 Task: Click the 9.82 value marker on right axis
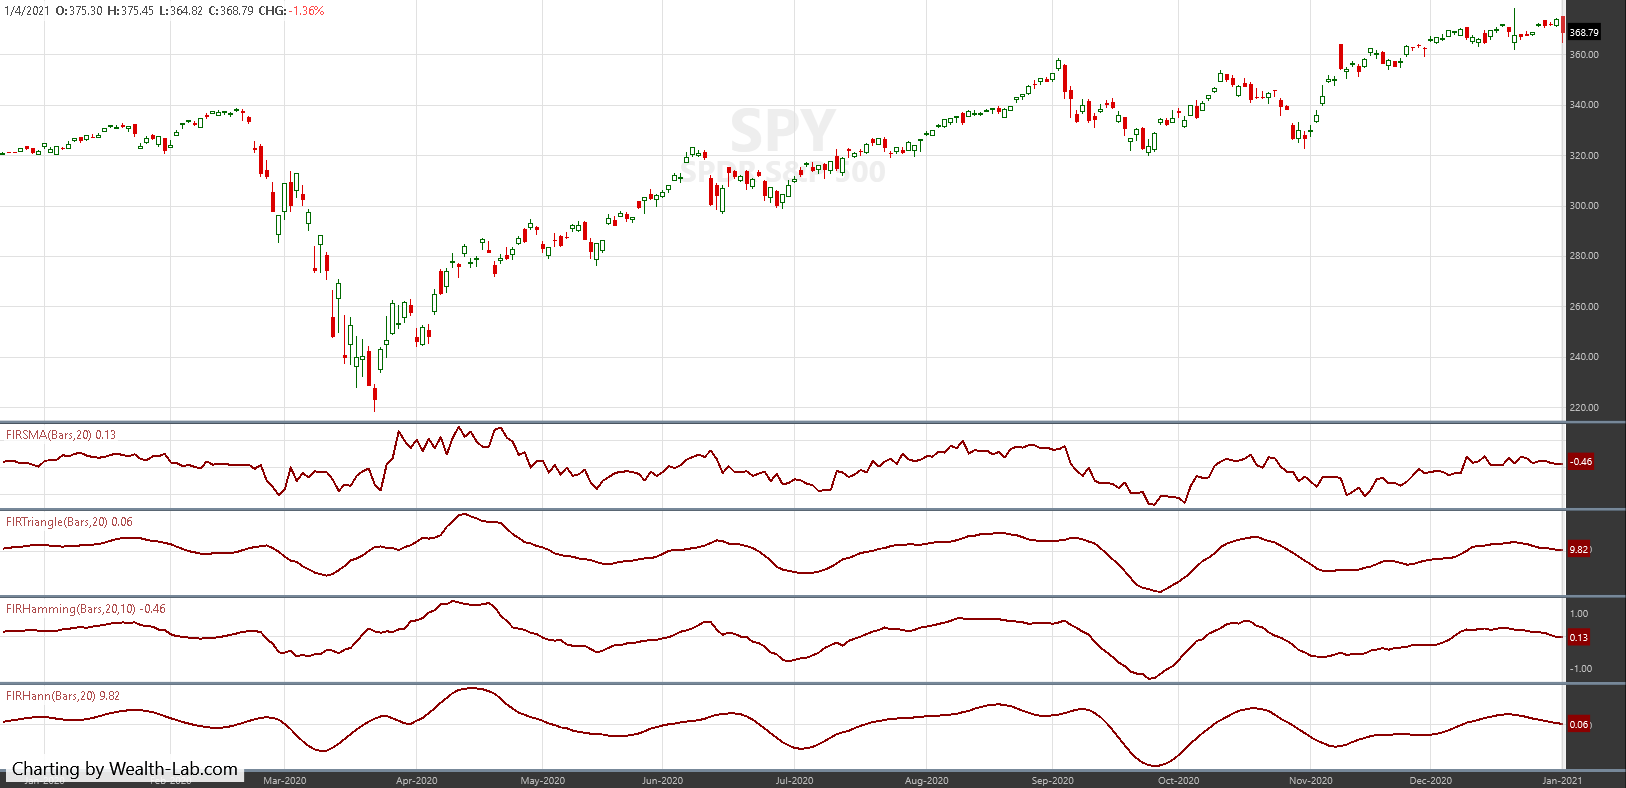pyautogui.click(x=1579, y=550)
